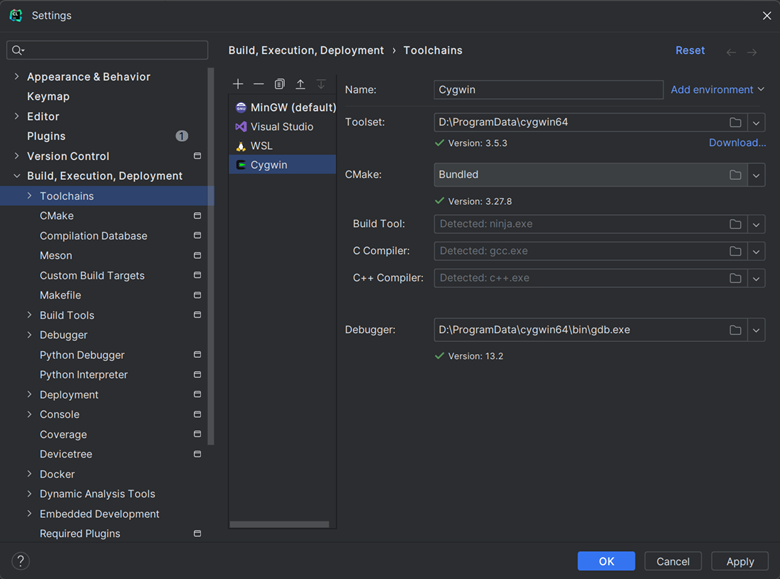Click the project-level icon next to Makefile
Viewport: 780px width, 579px height.
197,295
